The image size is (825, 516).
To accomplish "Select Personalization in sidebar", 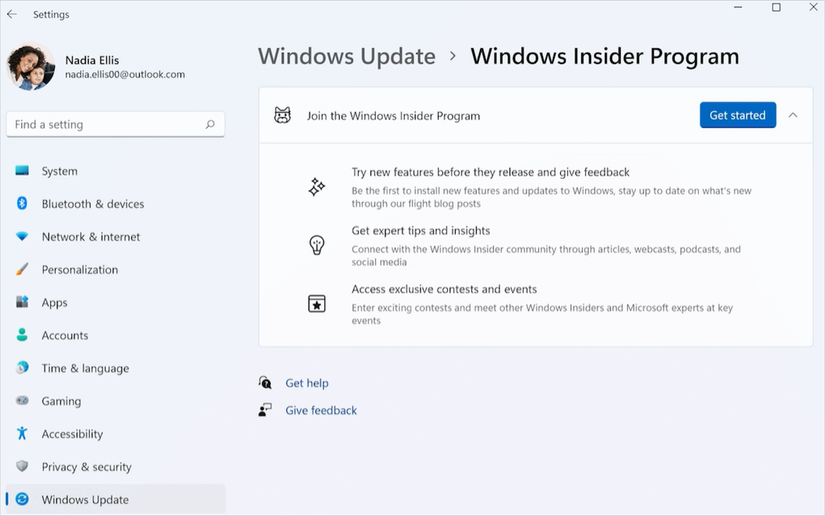I will [x=116, y=269].
